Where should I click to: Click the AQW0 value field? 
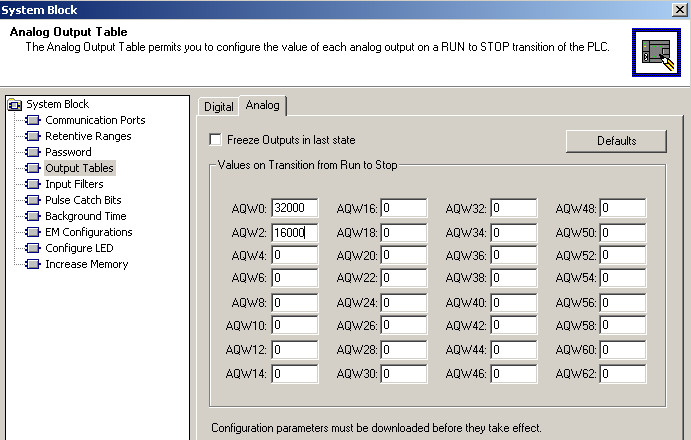point(294,208)
